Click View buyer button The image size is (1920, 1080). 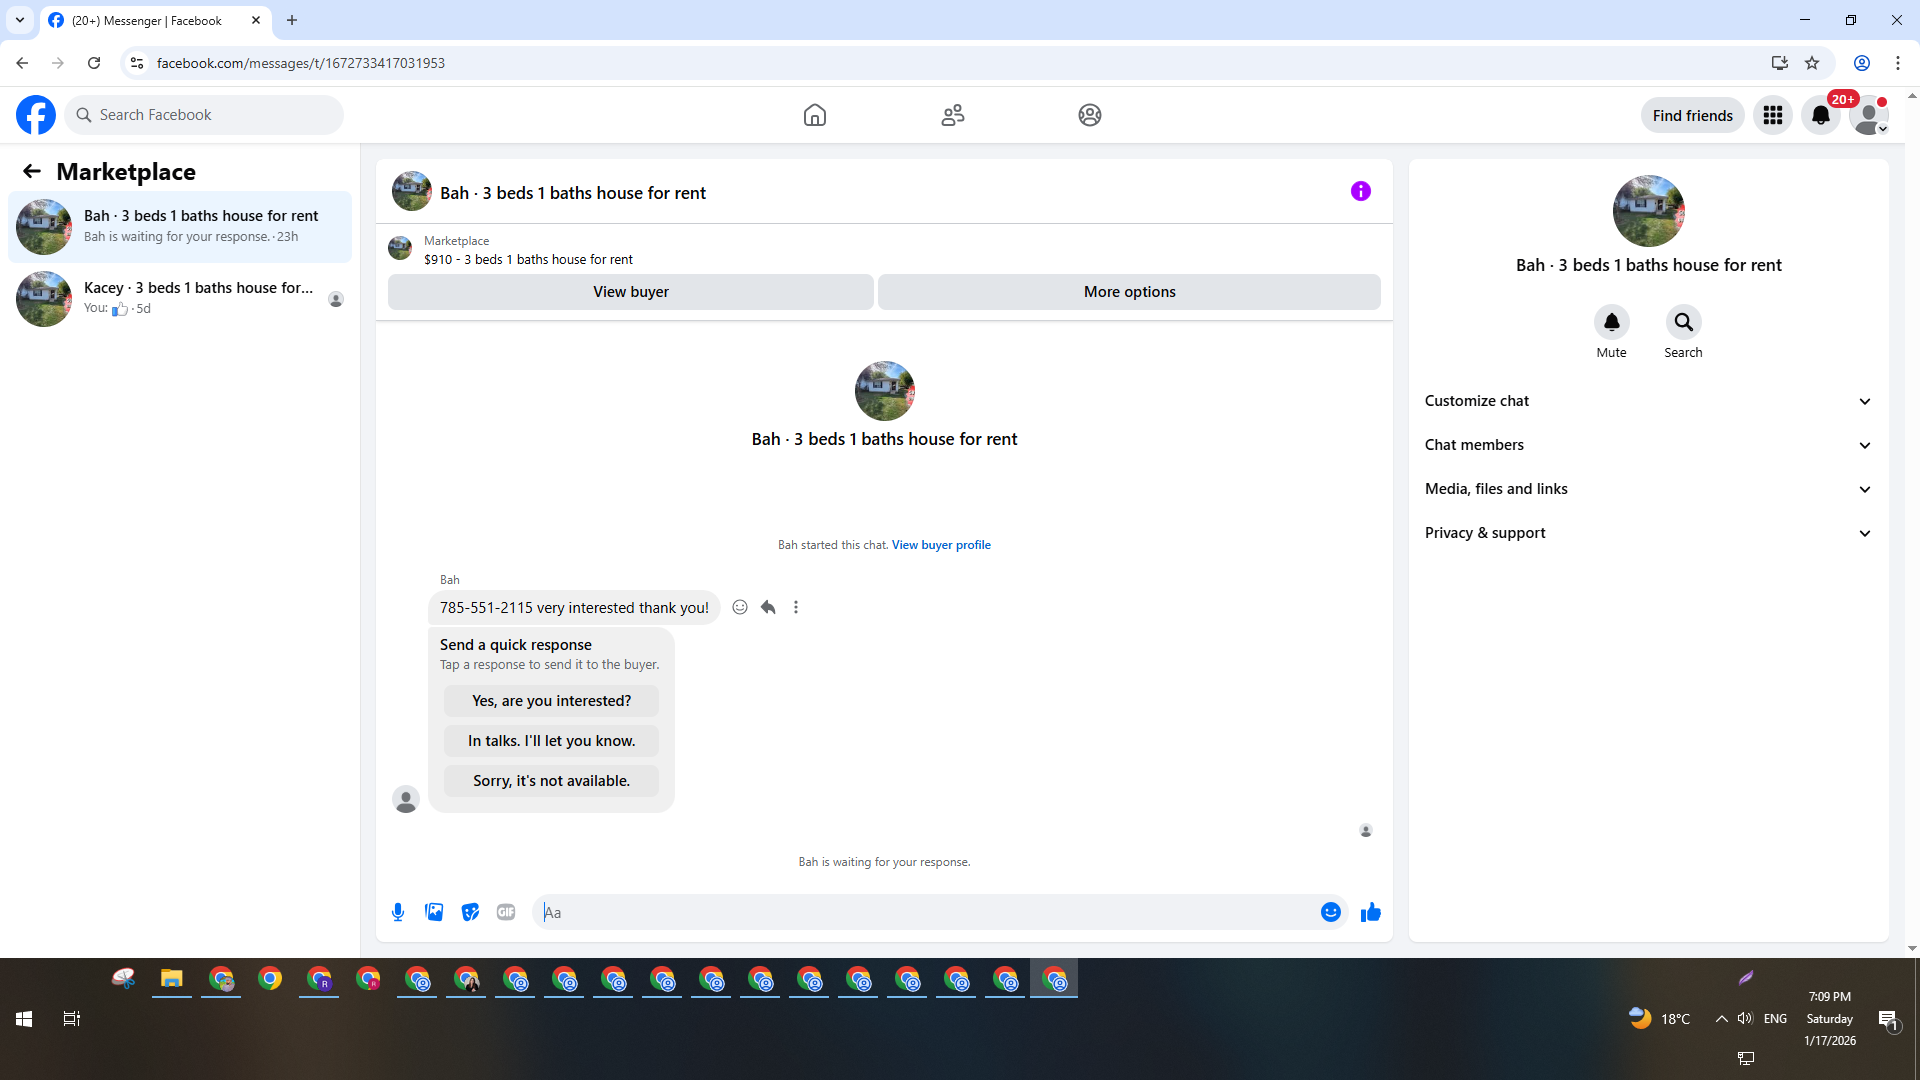pyautogui.click(x=631, y=292)
